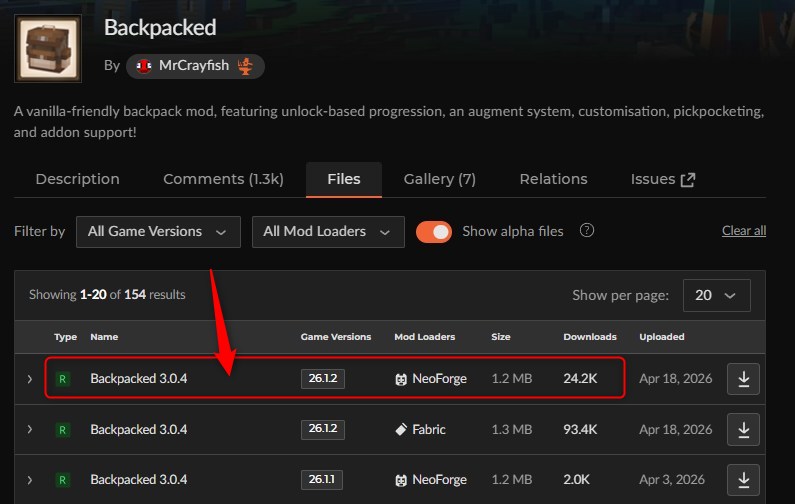Open Backpacked 3.0.4 file for Fabric
Screen dimensions: 795x504
coord(138,429)
